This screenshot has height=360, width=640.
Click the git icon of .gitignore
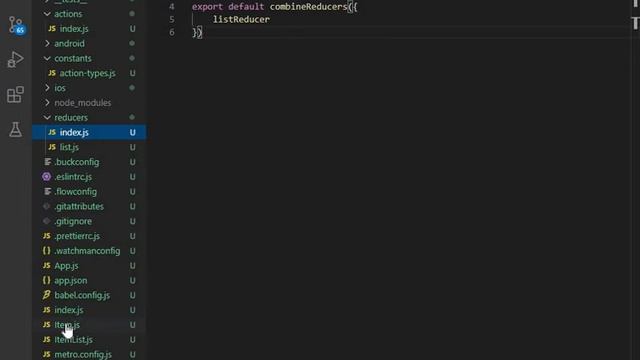[47, 221]
